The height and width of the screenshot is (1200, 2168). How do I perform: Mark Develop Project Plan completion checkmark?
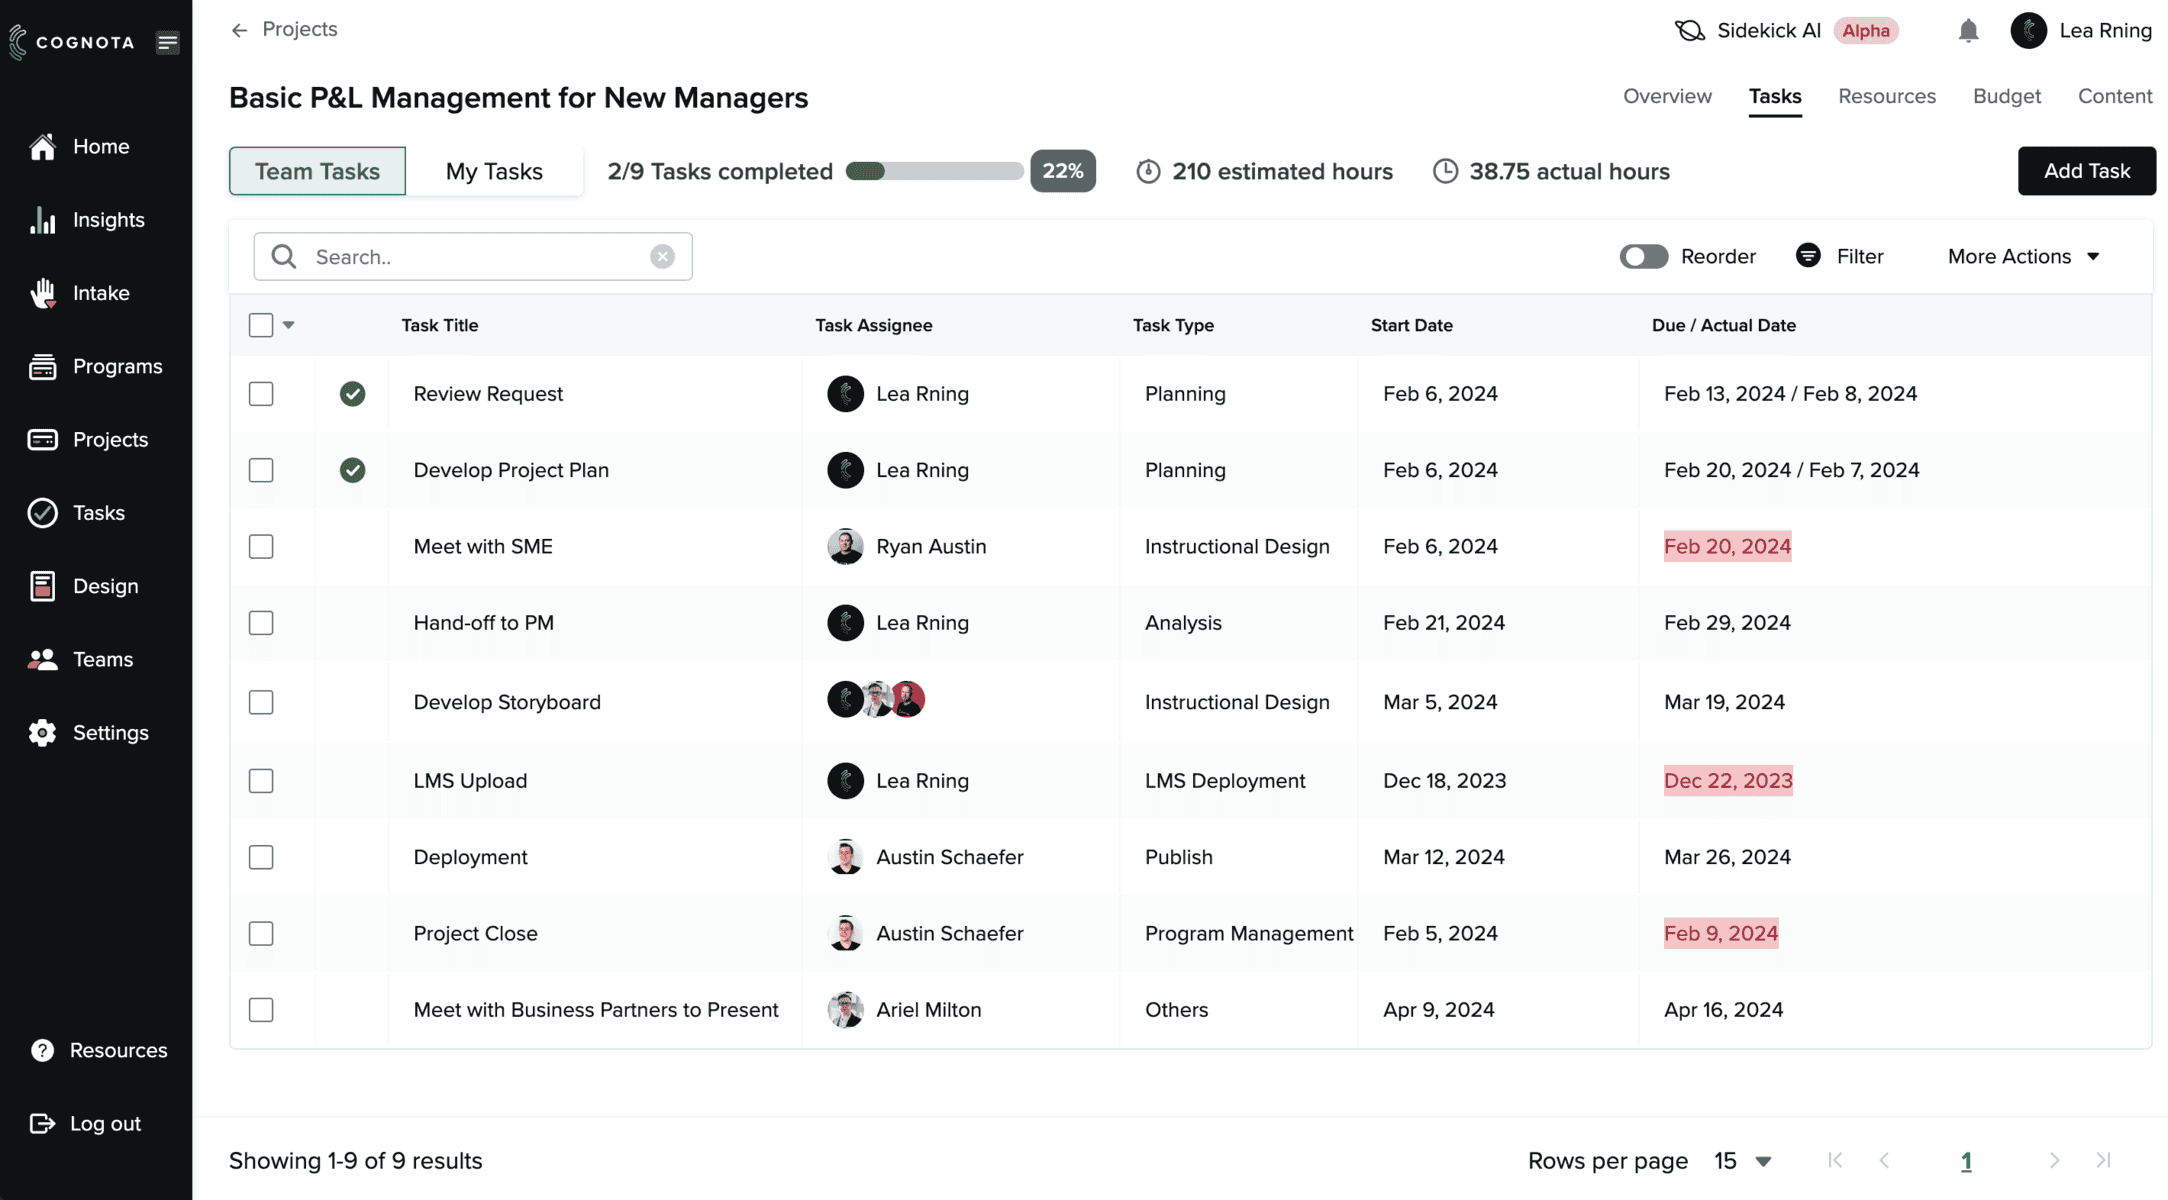(352, 470)
